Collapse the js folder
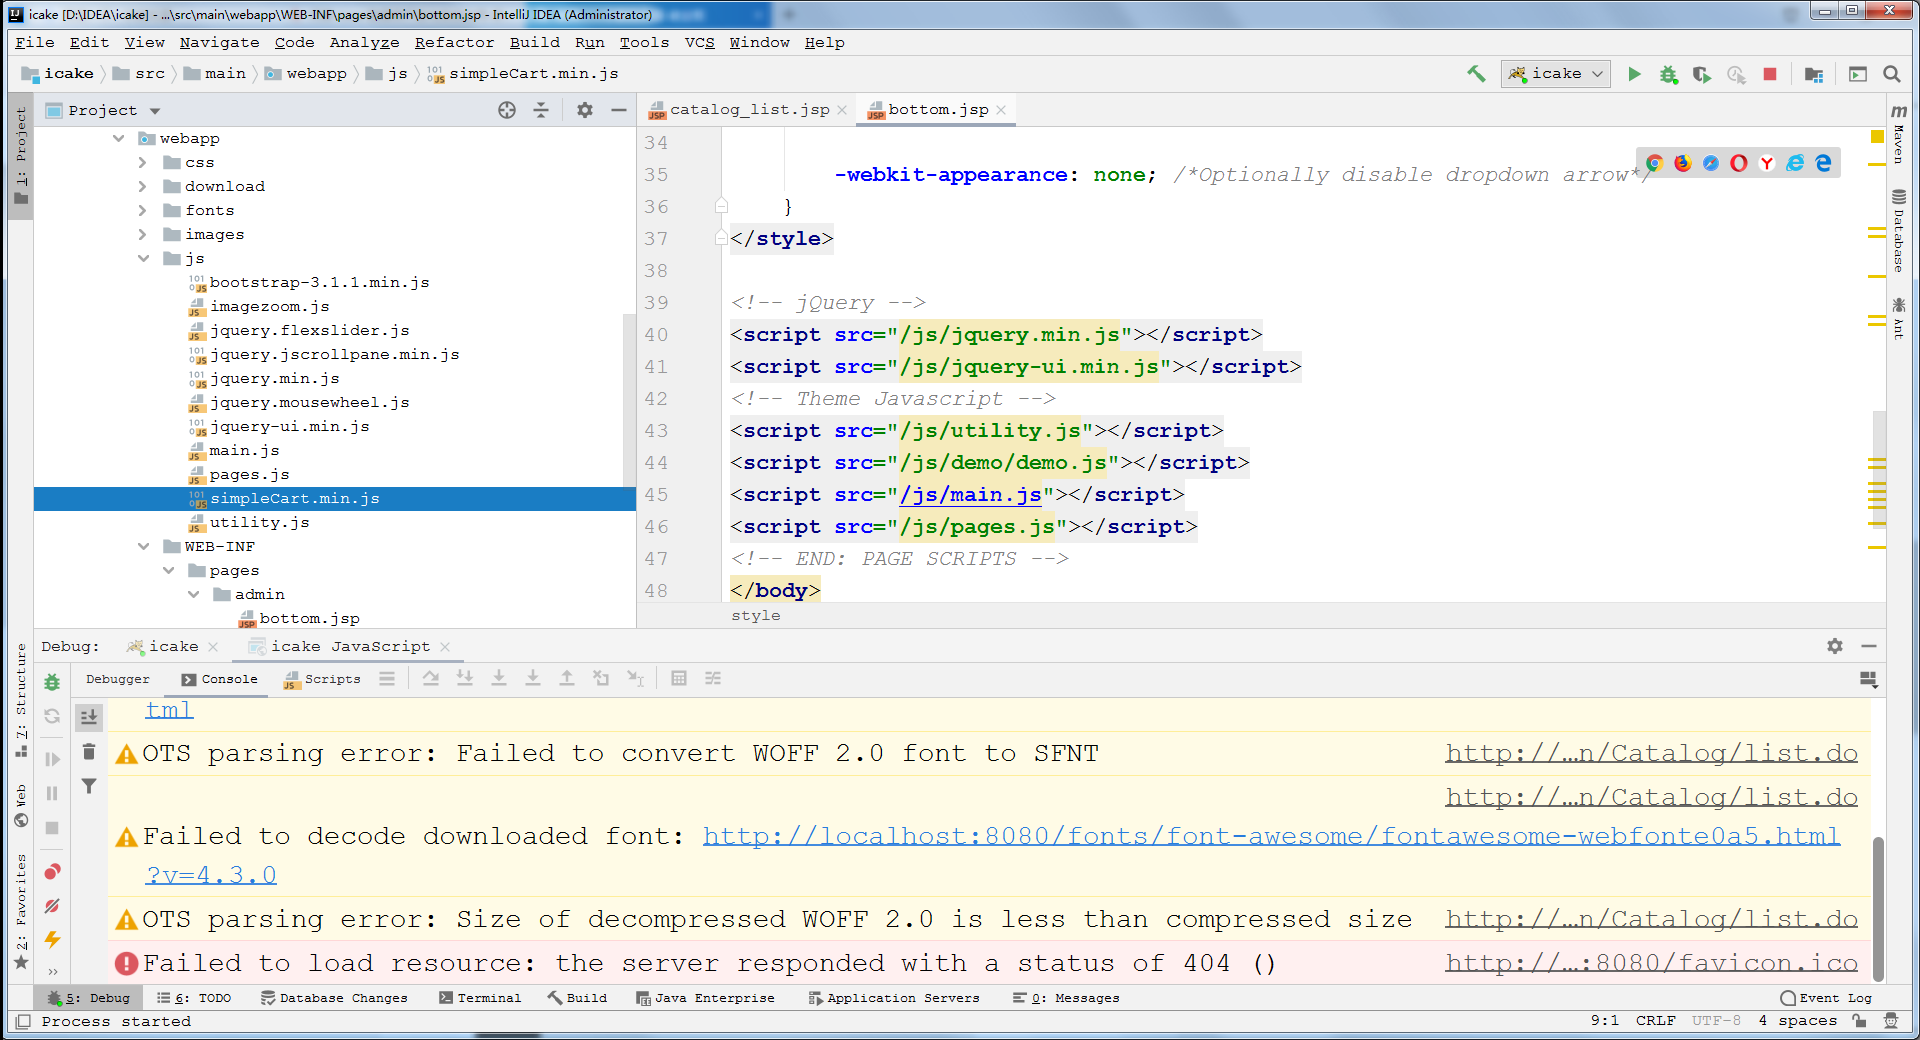The height and width of the screenshot is (1040, 1920). click(x=143, y=258)
